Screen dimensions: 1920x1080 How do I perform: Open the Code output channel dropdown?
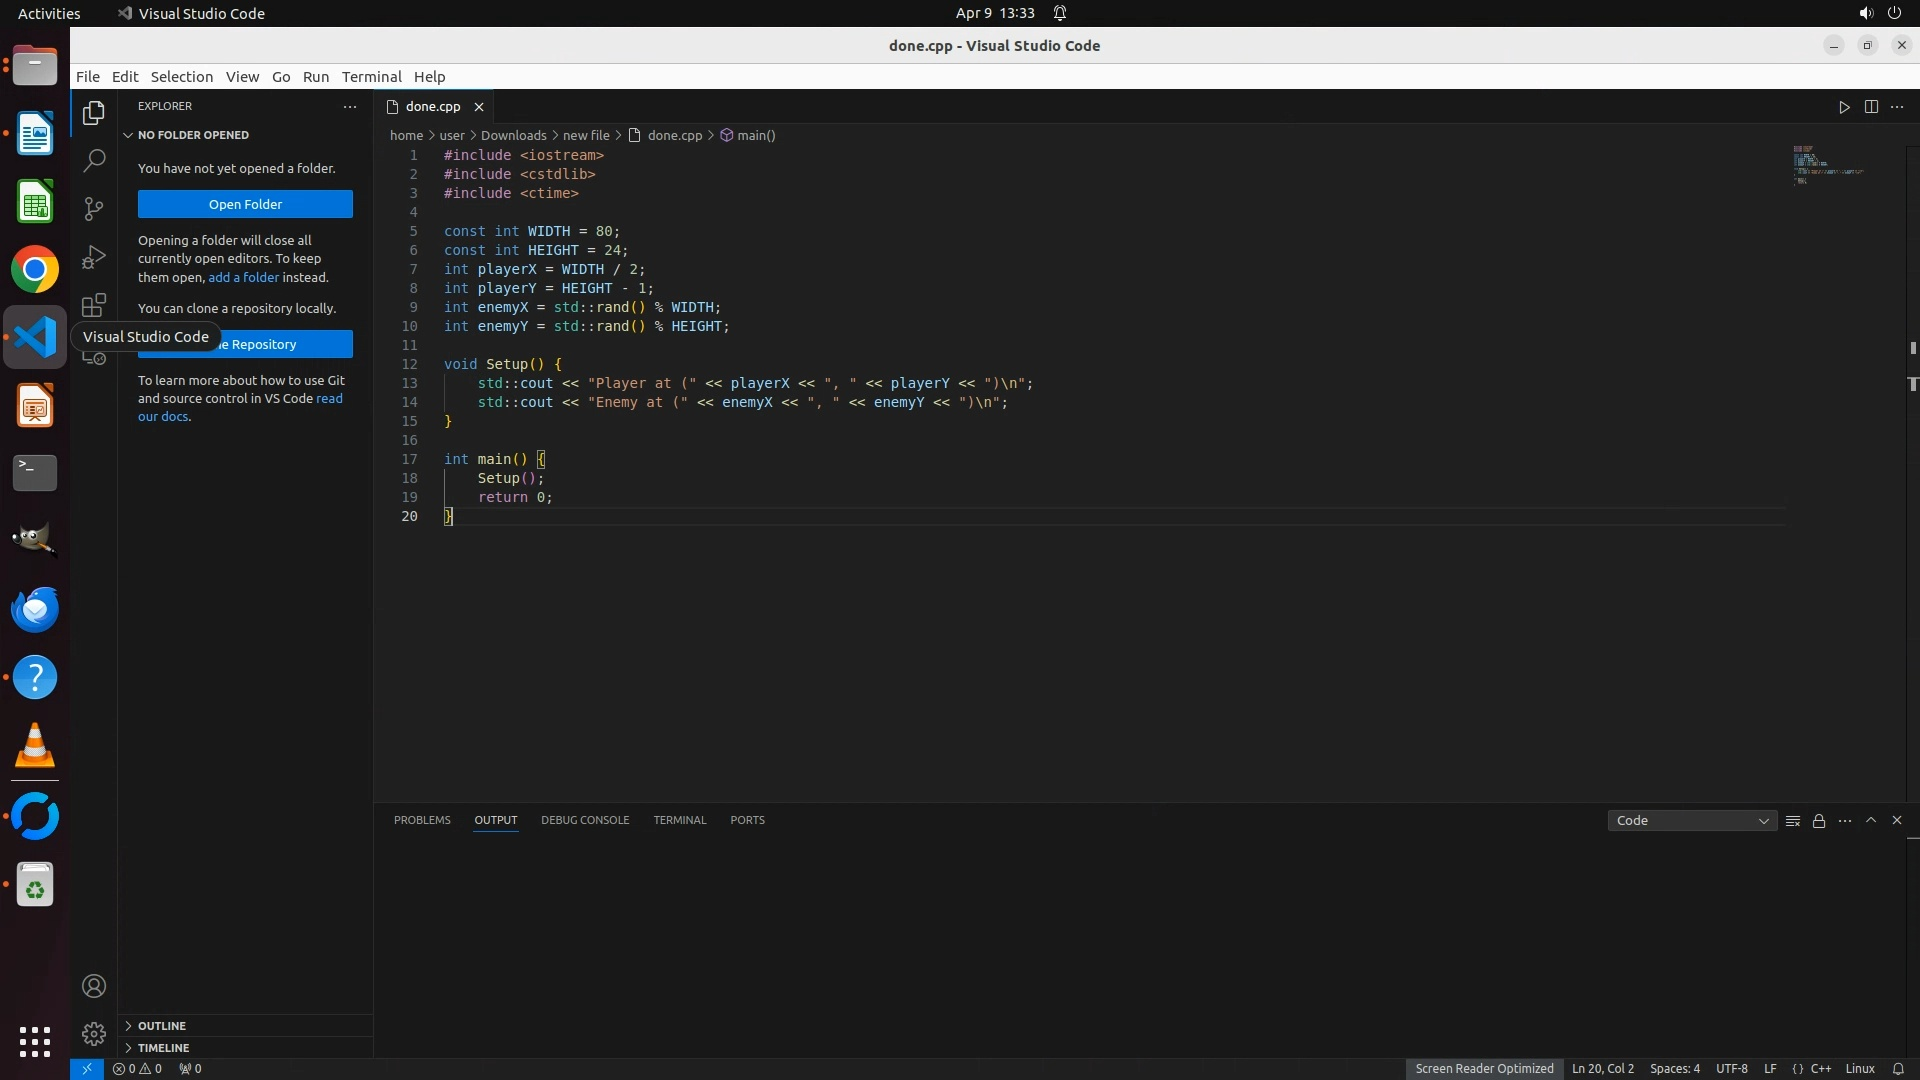pyautogui.click(x=1691, y=820)
